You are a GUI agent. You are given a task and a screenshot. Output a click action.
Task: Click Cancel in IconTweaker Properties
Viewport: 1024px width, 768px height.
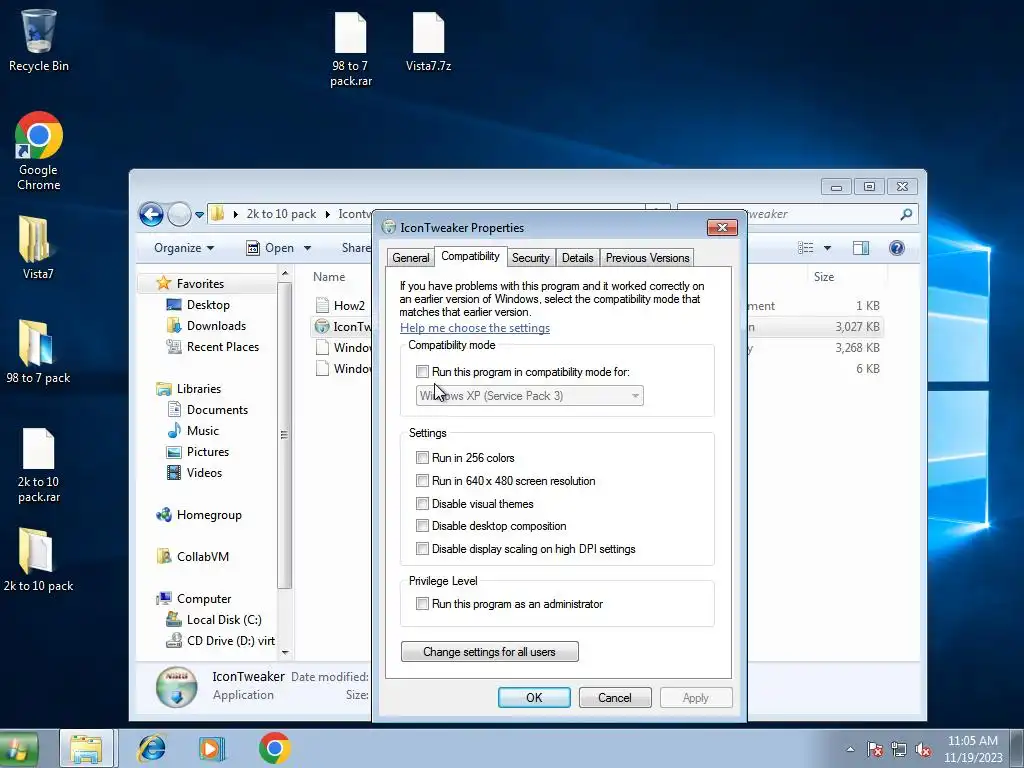tap(615, 697)
